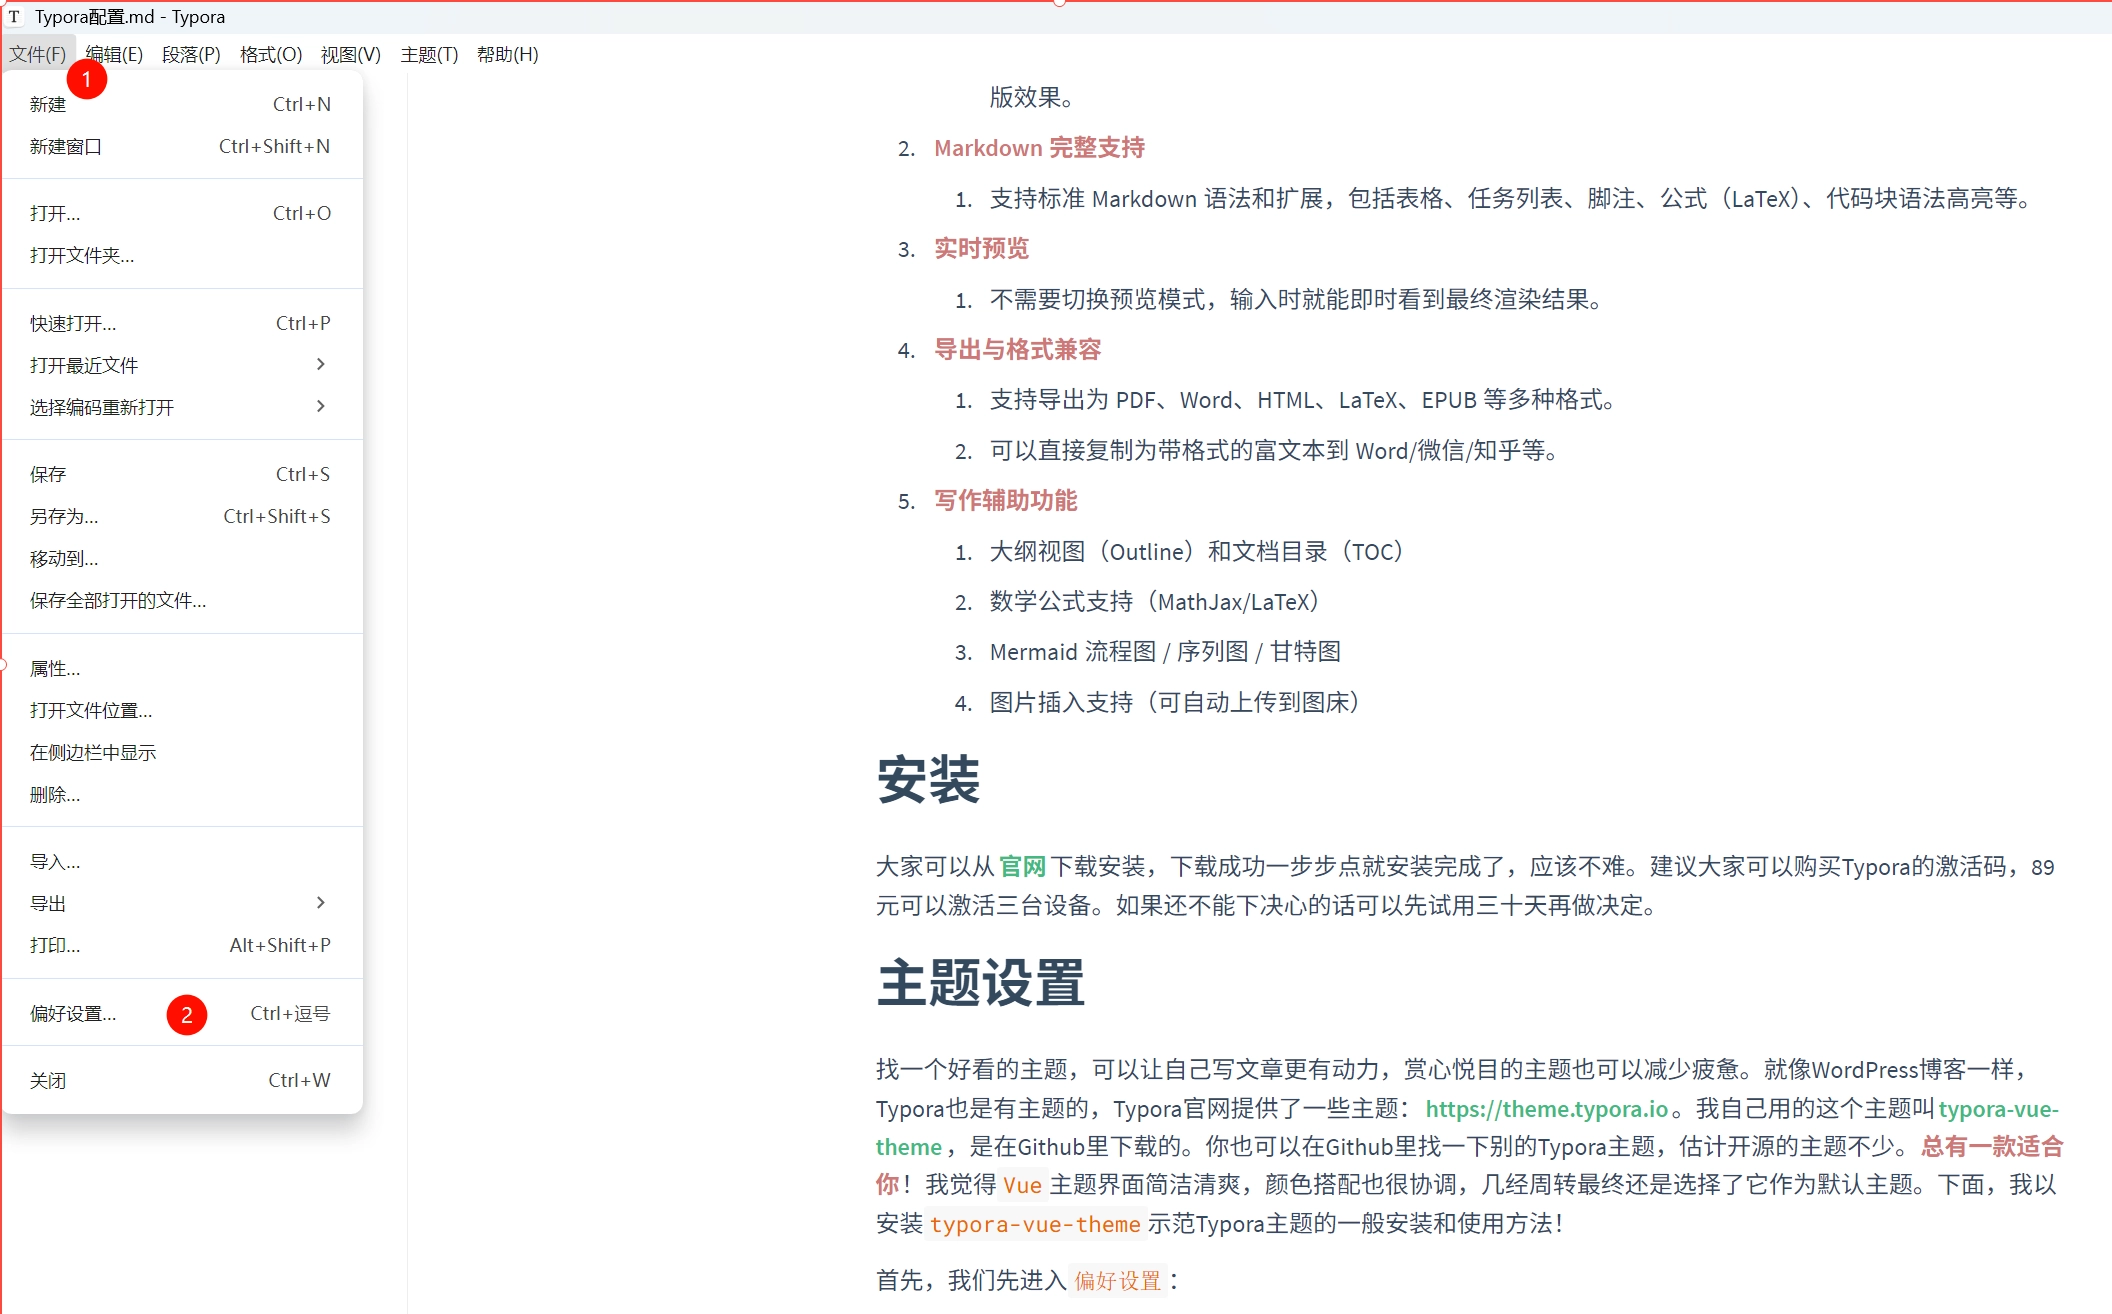2112x1314 pixels.
Task: Choose 关闭 menu entry
Action: click(x=182, y=1080)
